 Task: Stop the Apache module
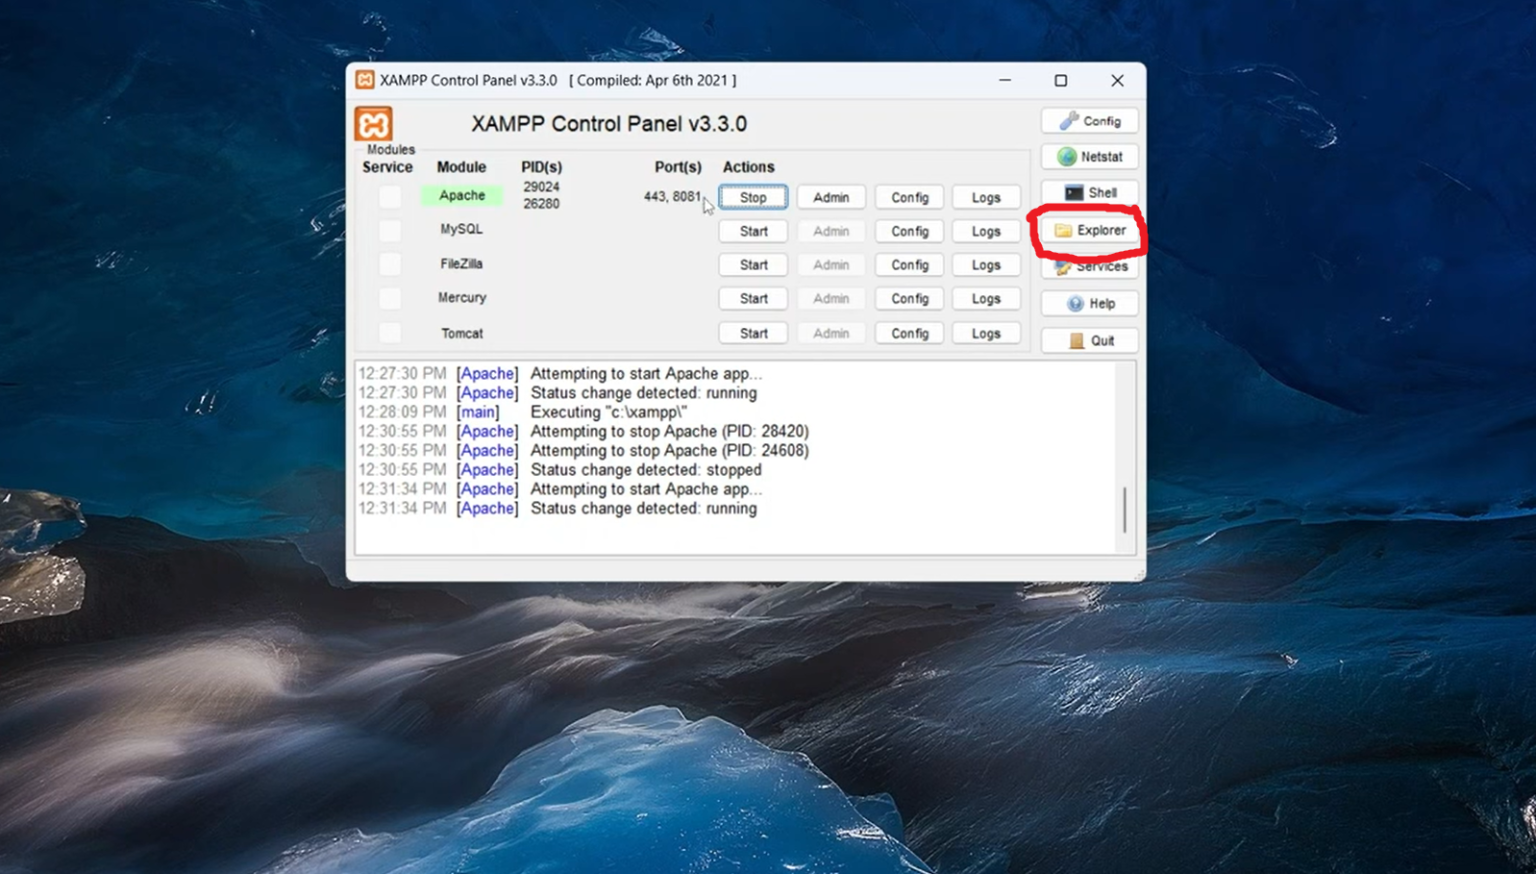point(753,198)
